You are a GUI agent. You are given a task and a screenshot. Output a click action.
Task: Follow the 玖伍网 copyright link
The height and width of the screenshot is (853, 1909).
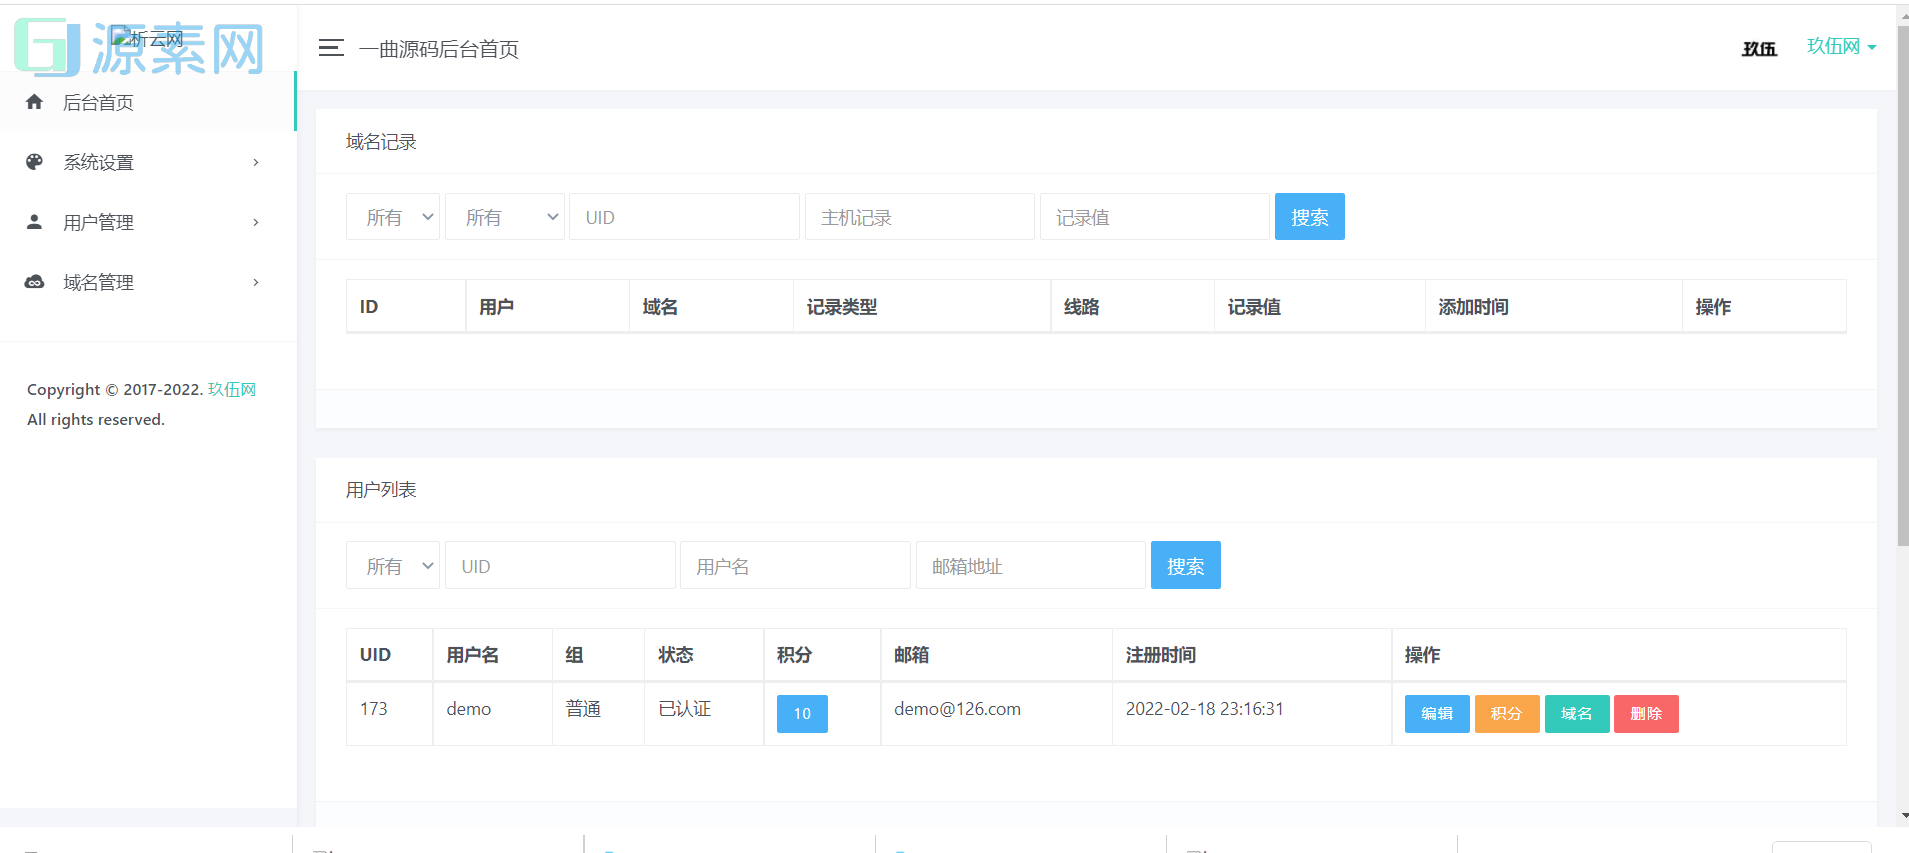coord(232,389)
